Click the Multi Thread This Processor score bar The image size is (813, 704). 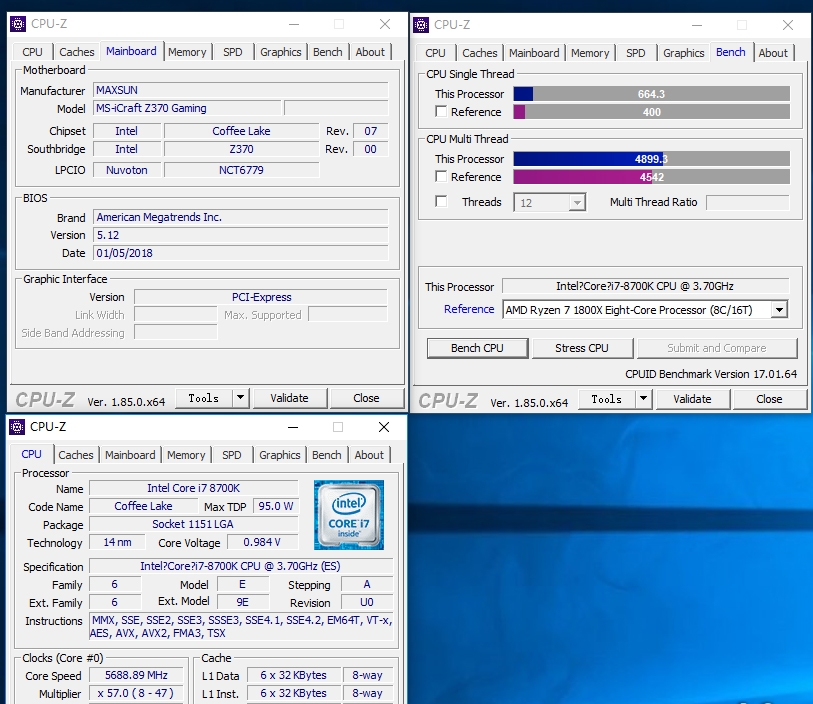click(x=651, y=159)
